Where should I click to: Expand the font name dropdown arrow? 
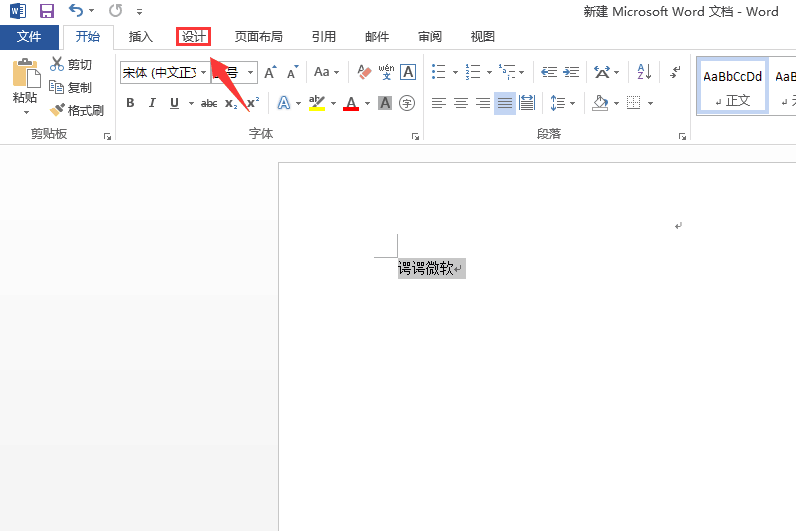204,73
